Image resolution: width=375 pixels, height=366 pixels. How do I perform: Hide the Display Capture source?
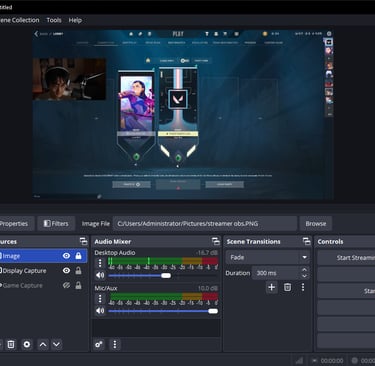[x=66, y=270]
